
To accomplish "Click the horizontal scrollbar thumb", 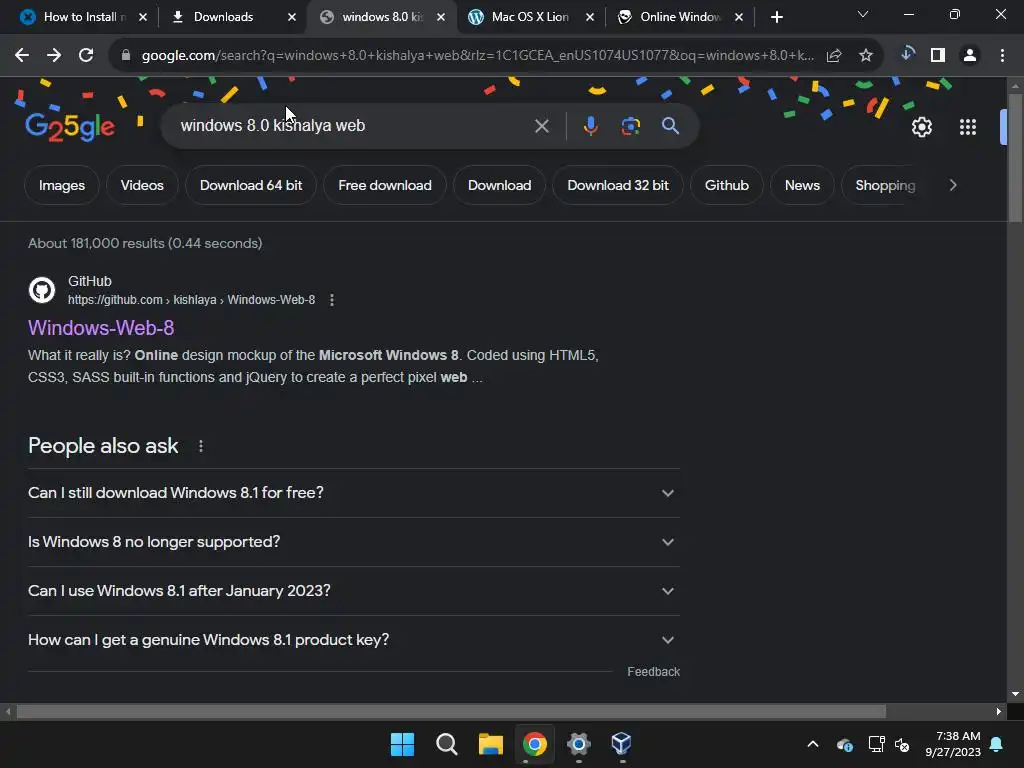I will (x=451, y=711).
